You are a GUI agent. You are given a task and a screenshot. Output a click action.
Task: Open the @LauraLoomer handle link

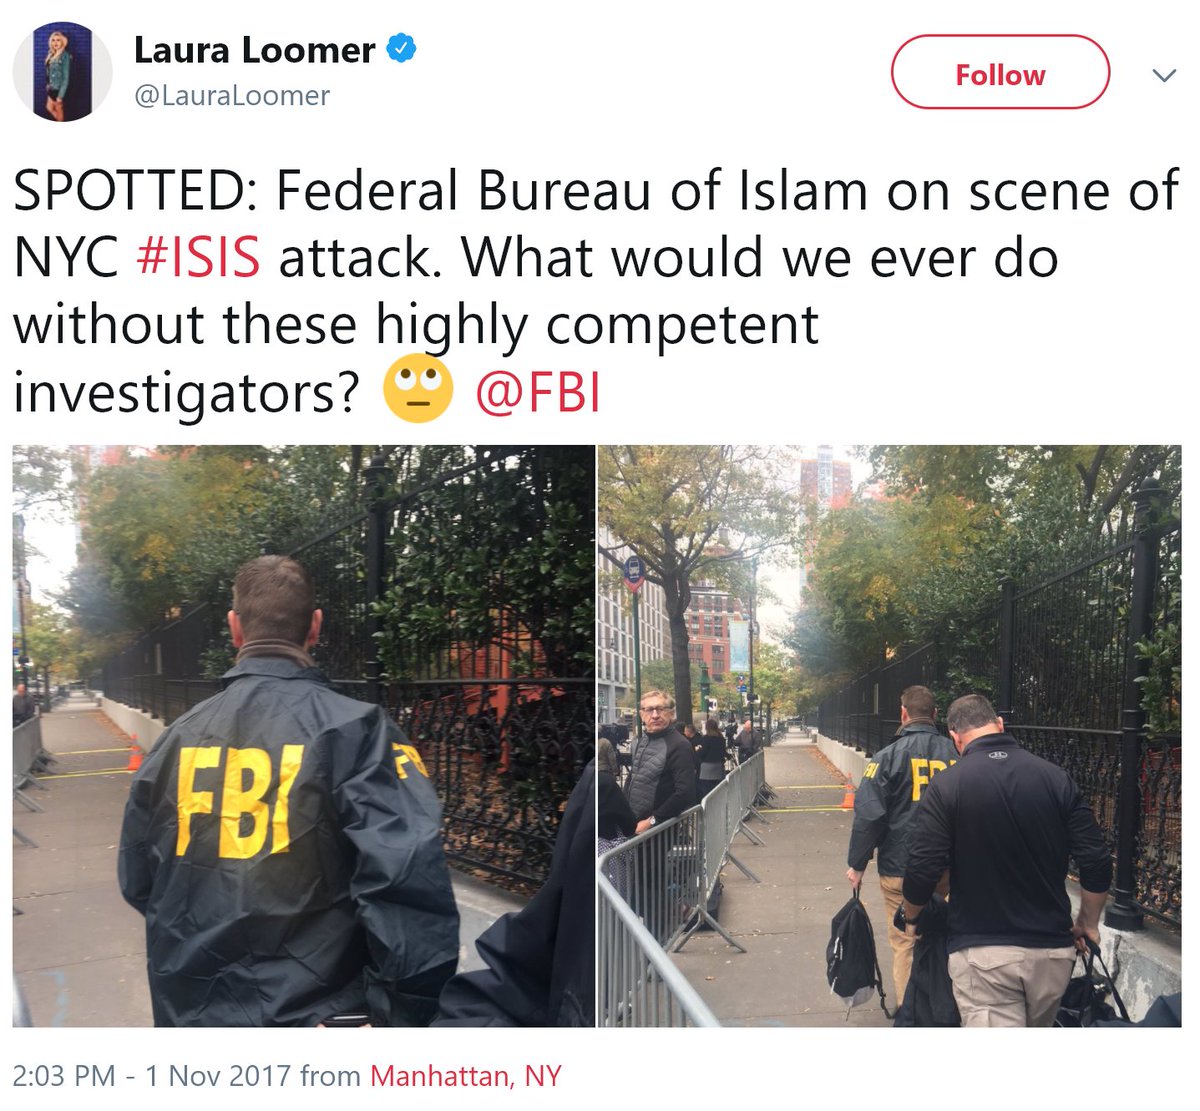(232, 96)
